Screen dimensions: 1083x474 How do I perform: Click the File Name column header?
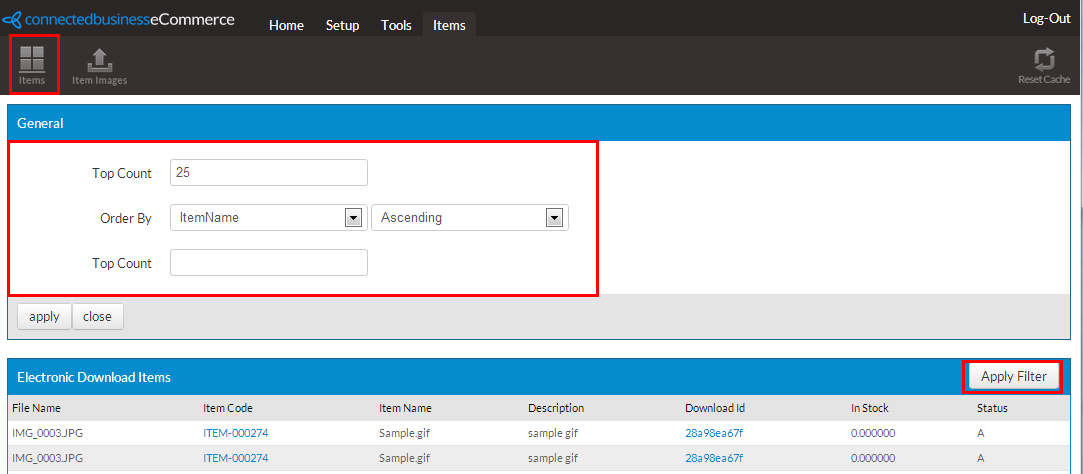37,408
